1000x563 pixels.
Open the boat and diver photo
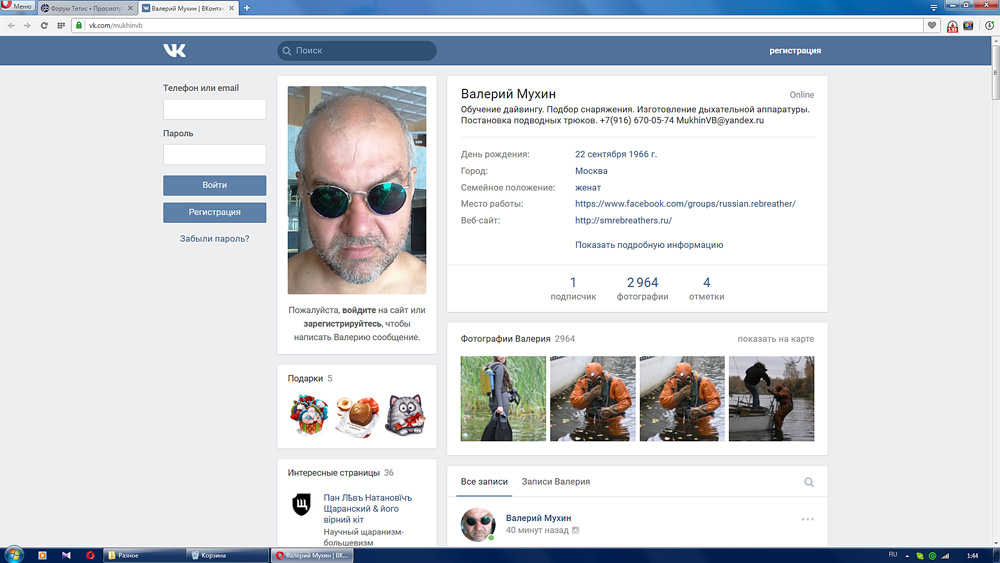[771, 398]
